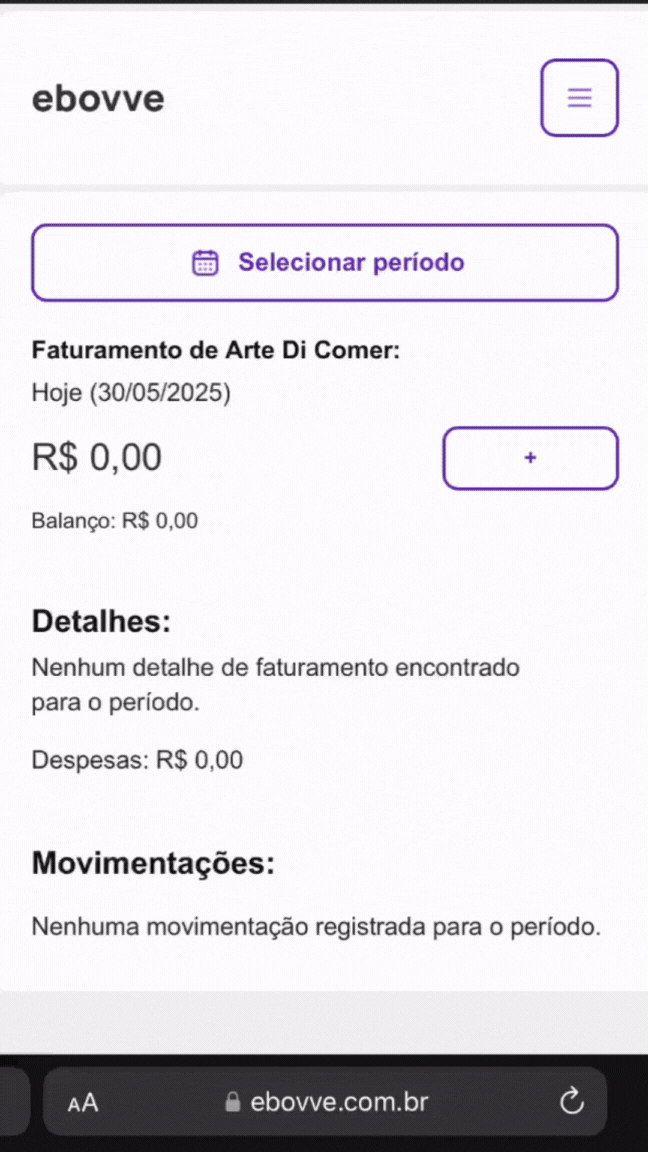Tap the partially visible tab icon bottom left
Image resolution: width=648 pixels, height=1152 pixels.
point(10,1101)
